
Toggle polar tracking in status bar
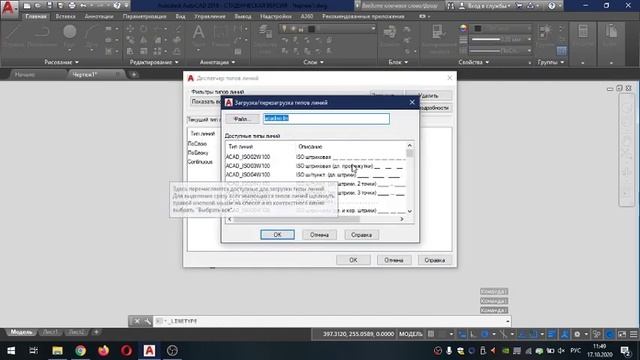(x=484, y=334)
